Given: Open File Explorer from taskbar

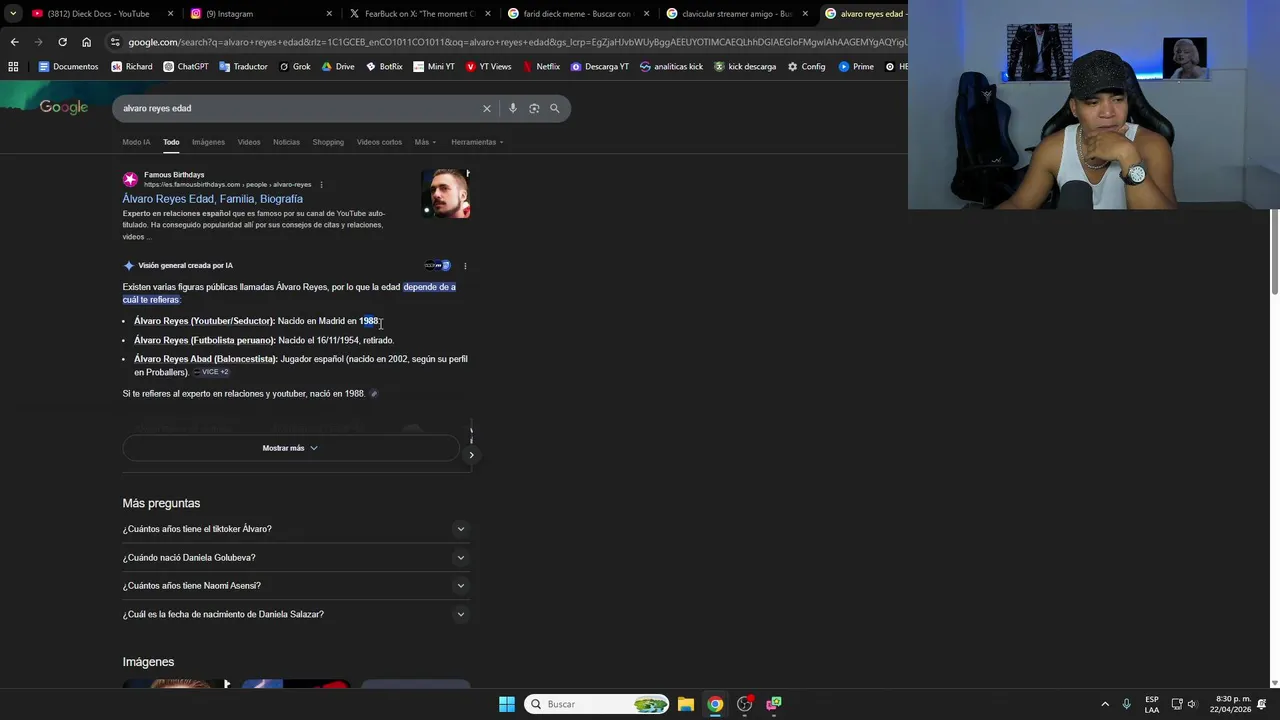Looking at the screenshot, I should click(686, 704).
